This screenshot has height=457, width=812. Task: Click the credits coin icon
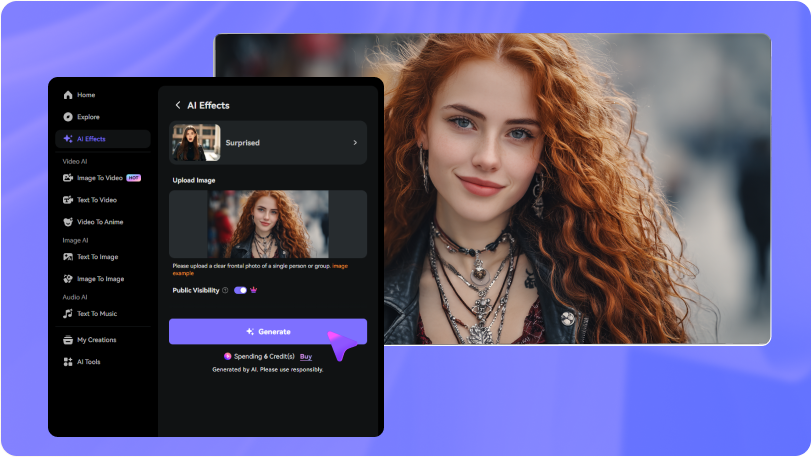coord(227,356)
